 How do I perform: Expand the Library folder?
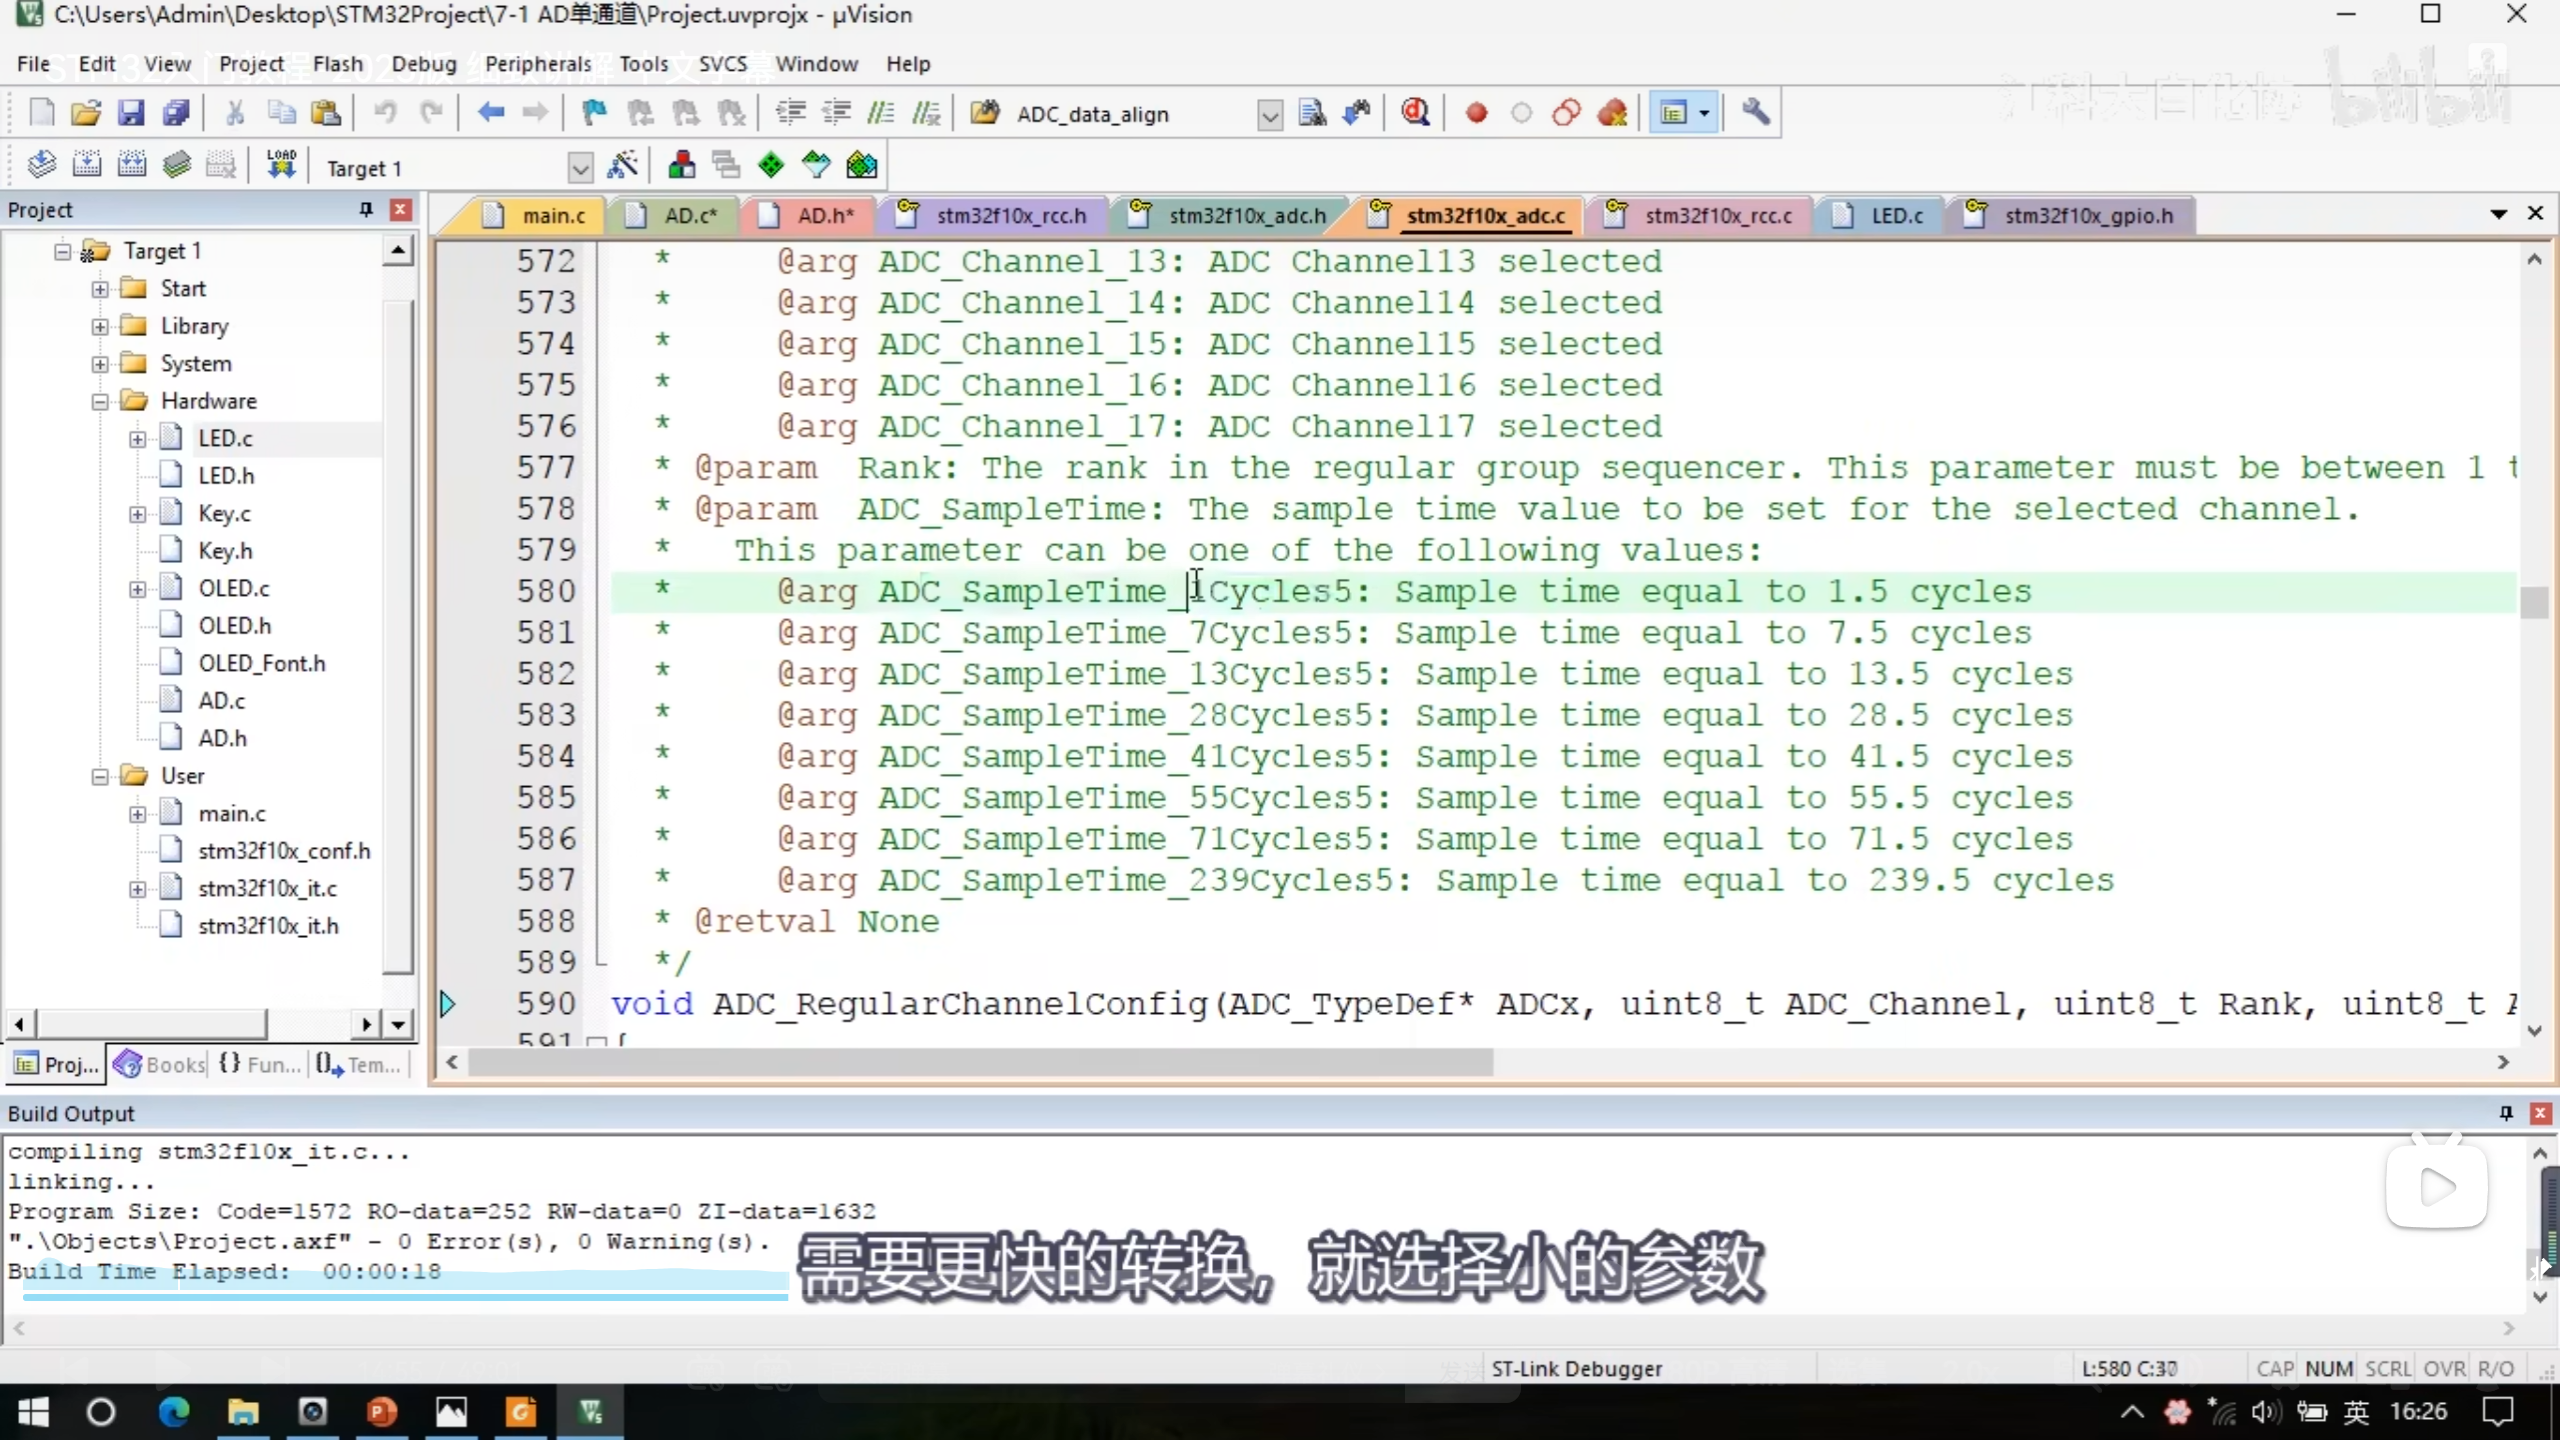tap(100, 326)
